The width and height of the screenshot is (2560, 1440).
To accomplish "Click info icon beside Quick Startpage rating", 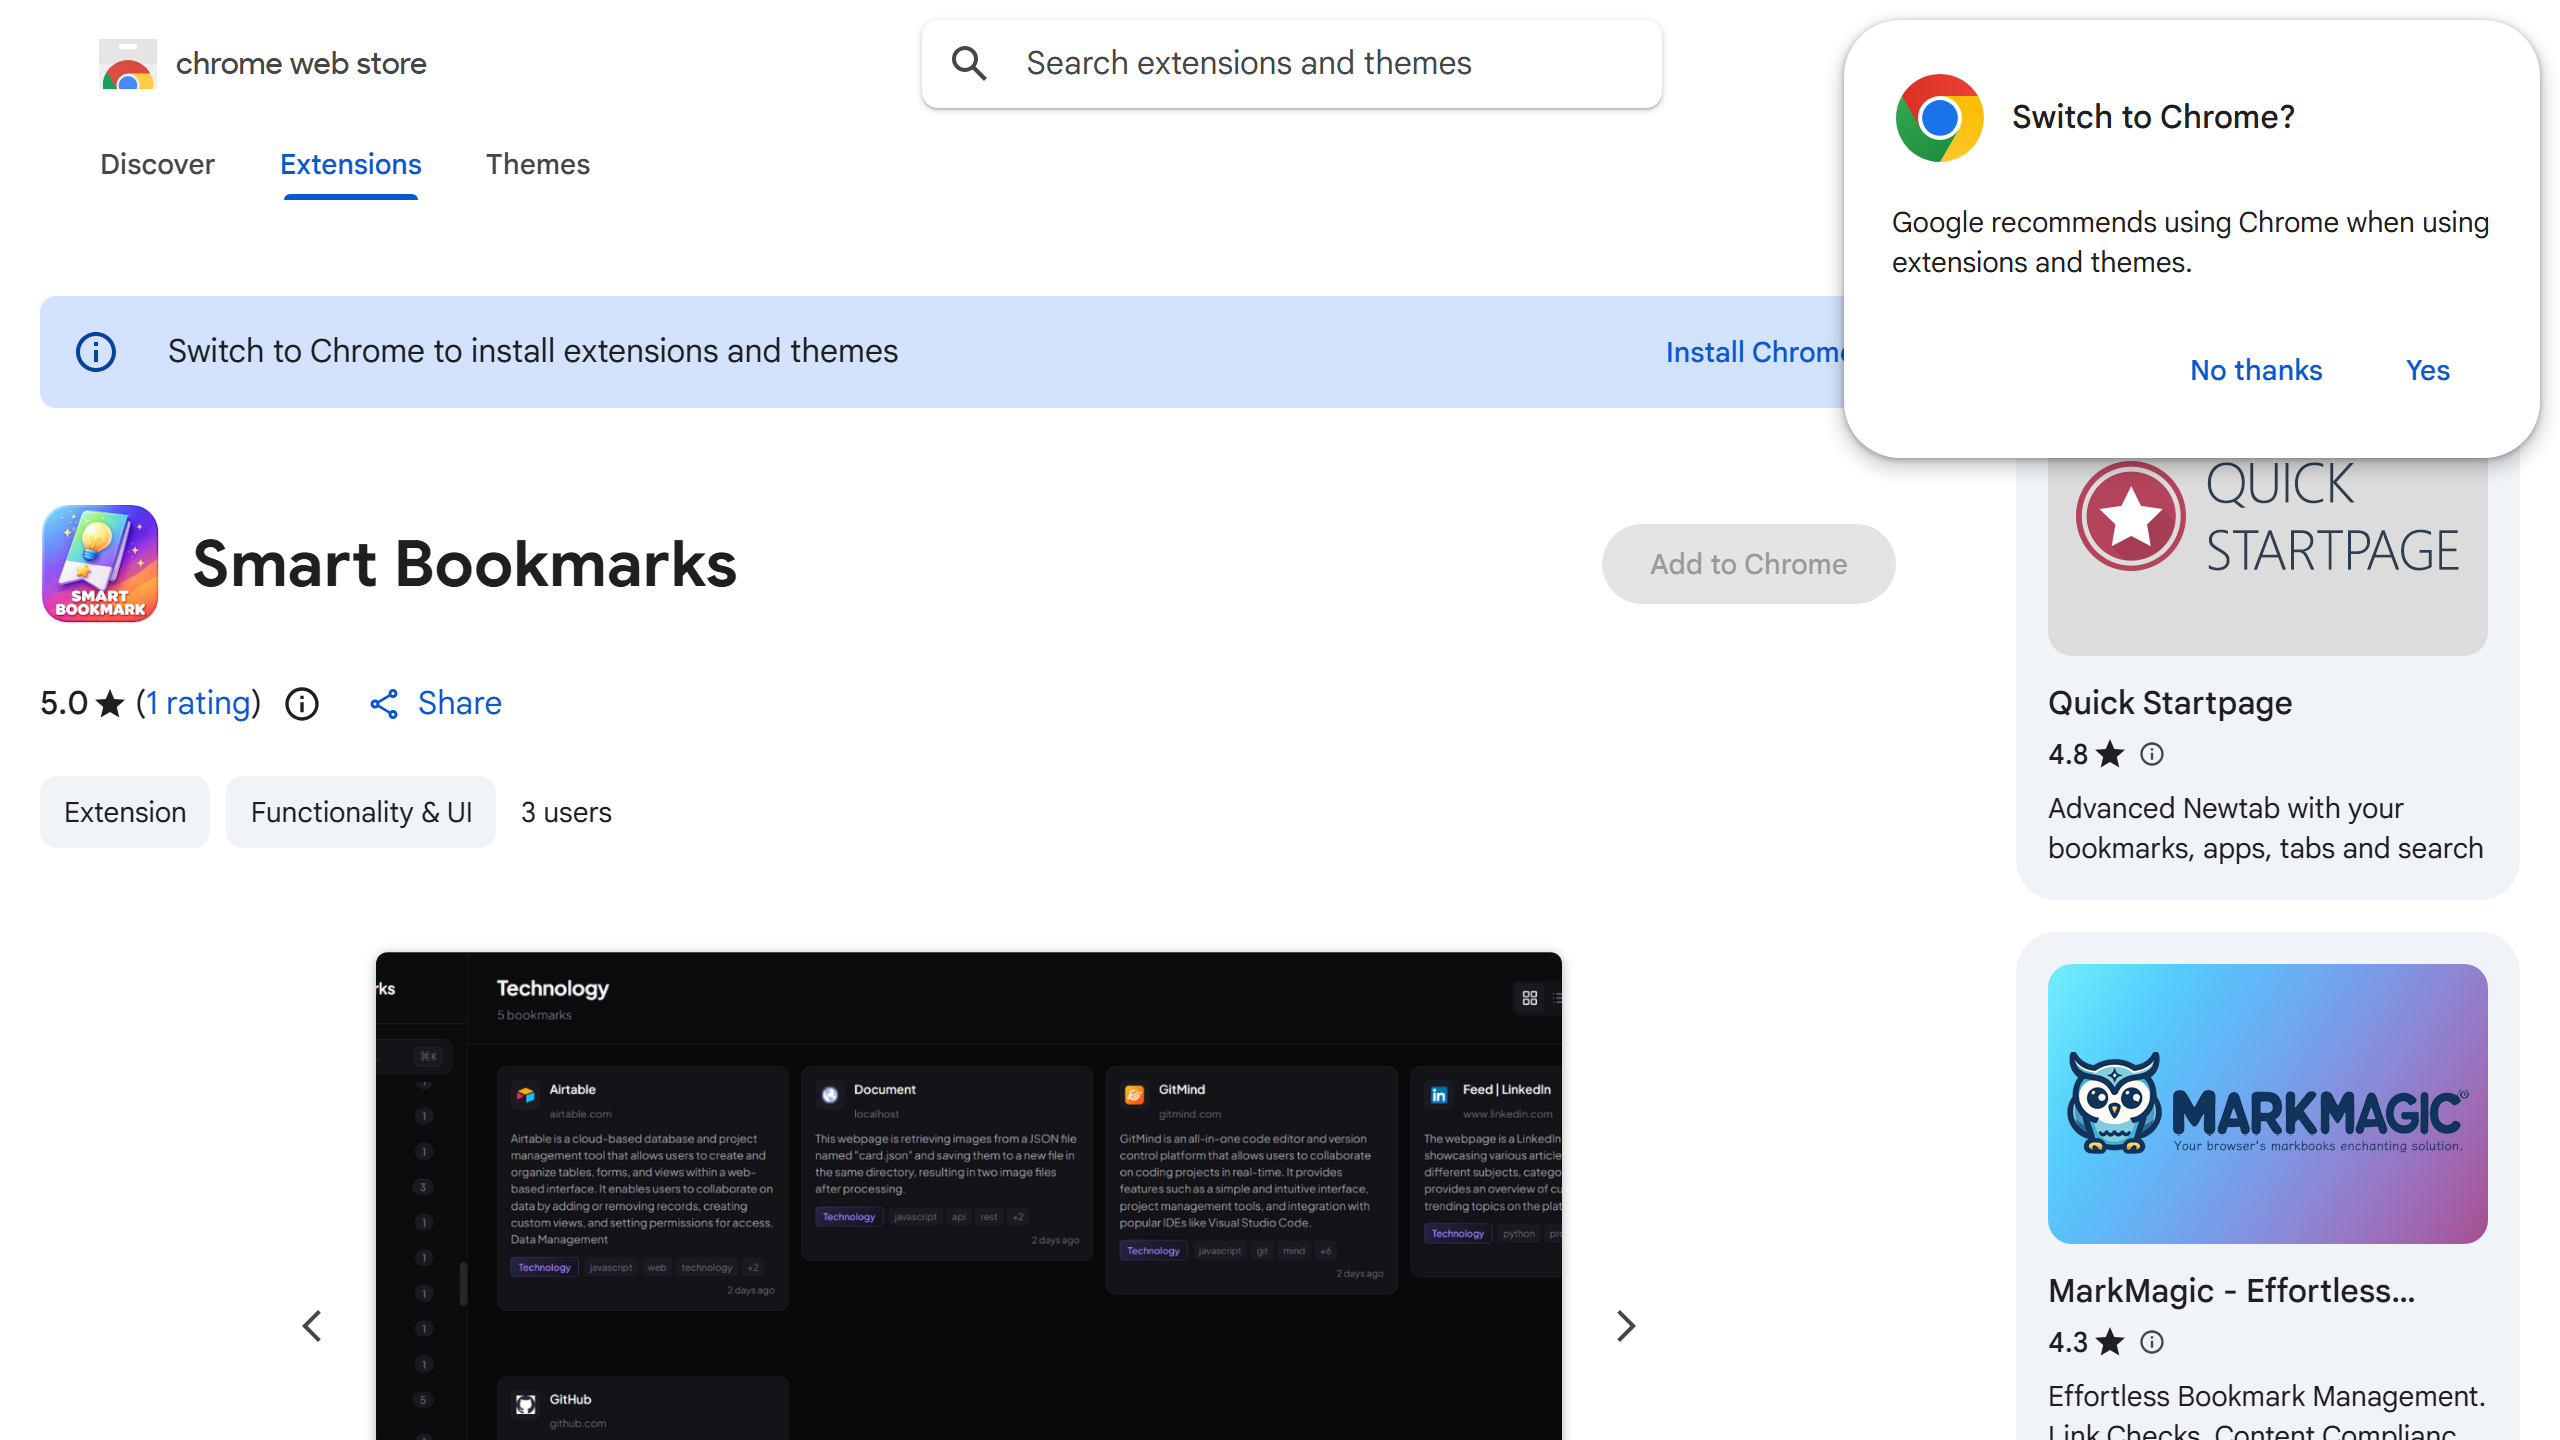I will [x=2152, y=754].
